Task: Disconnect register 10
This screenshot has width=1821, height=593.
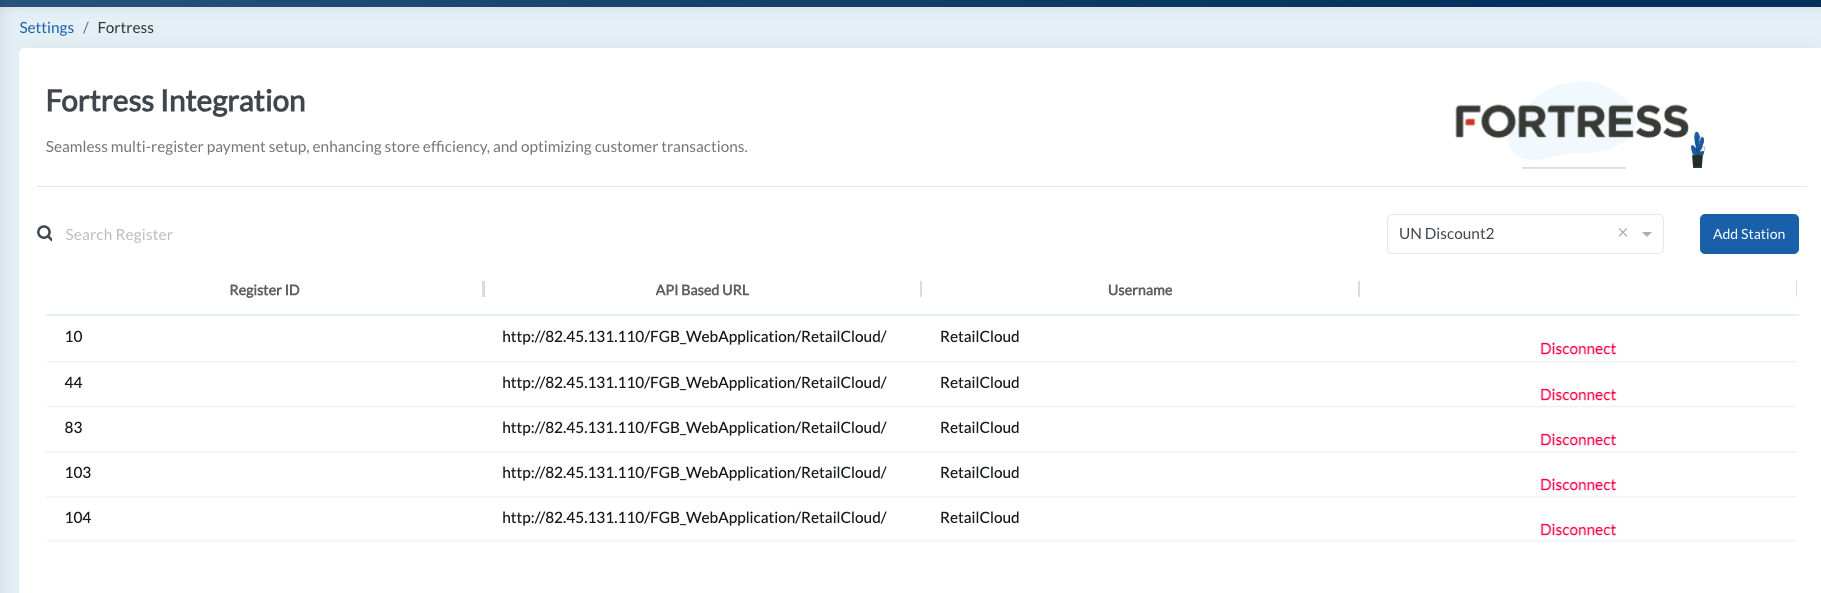Action: pyautogui.click(x=1578, y=349)
